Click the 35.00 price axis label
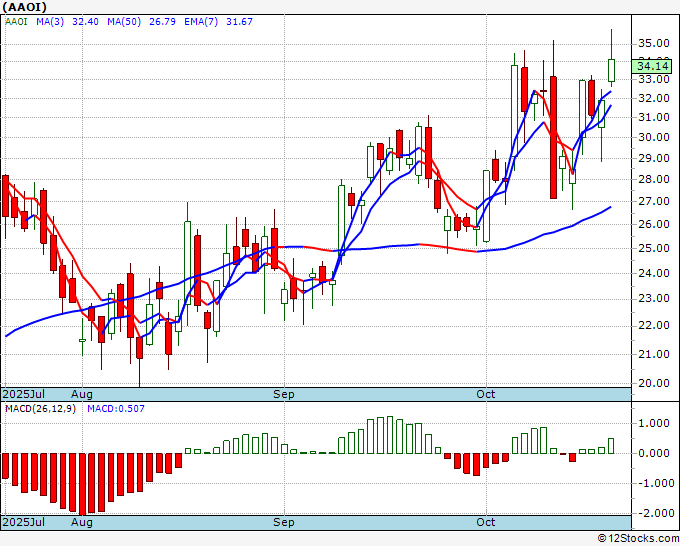This screenshot has width=680, height=546. pos(653,43)
